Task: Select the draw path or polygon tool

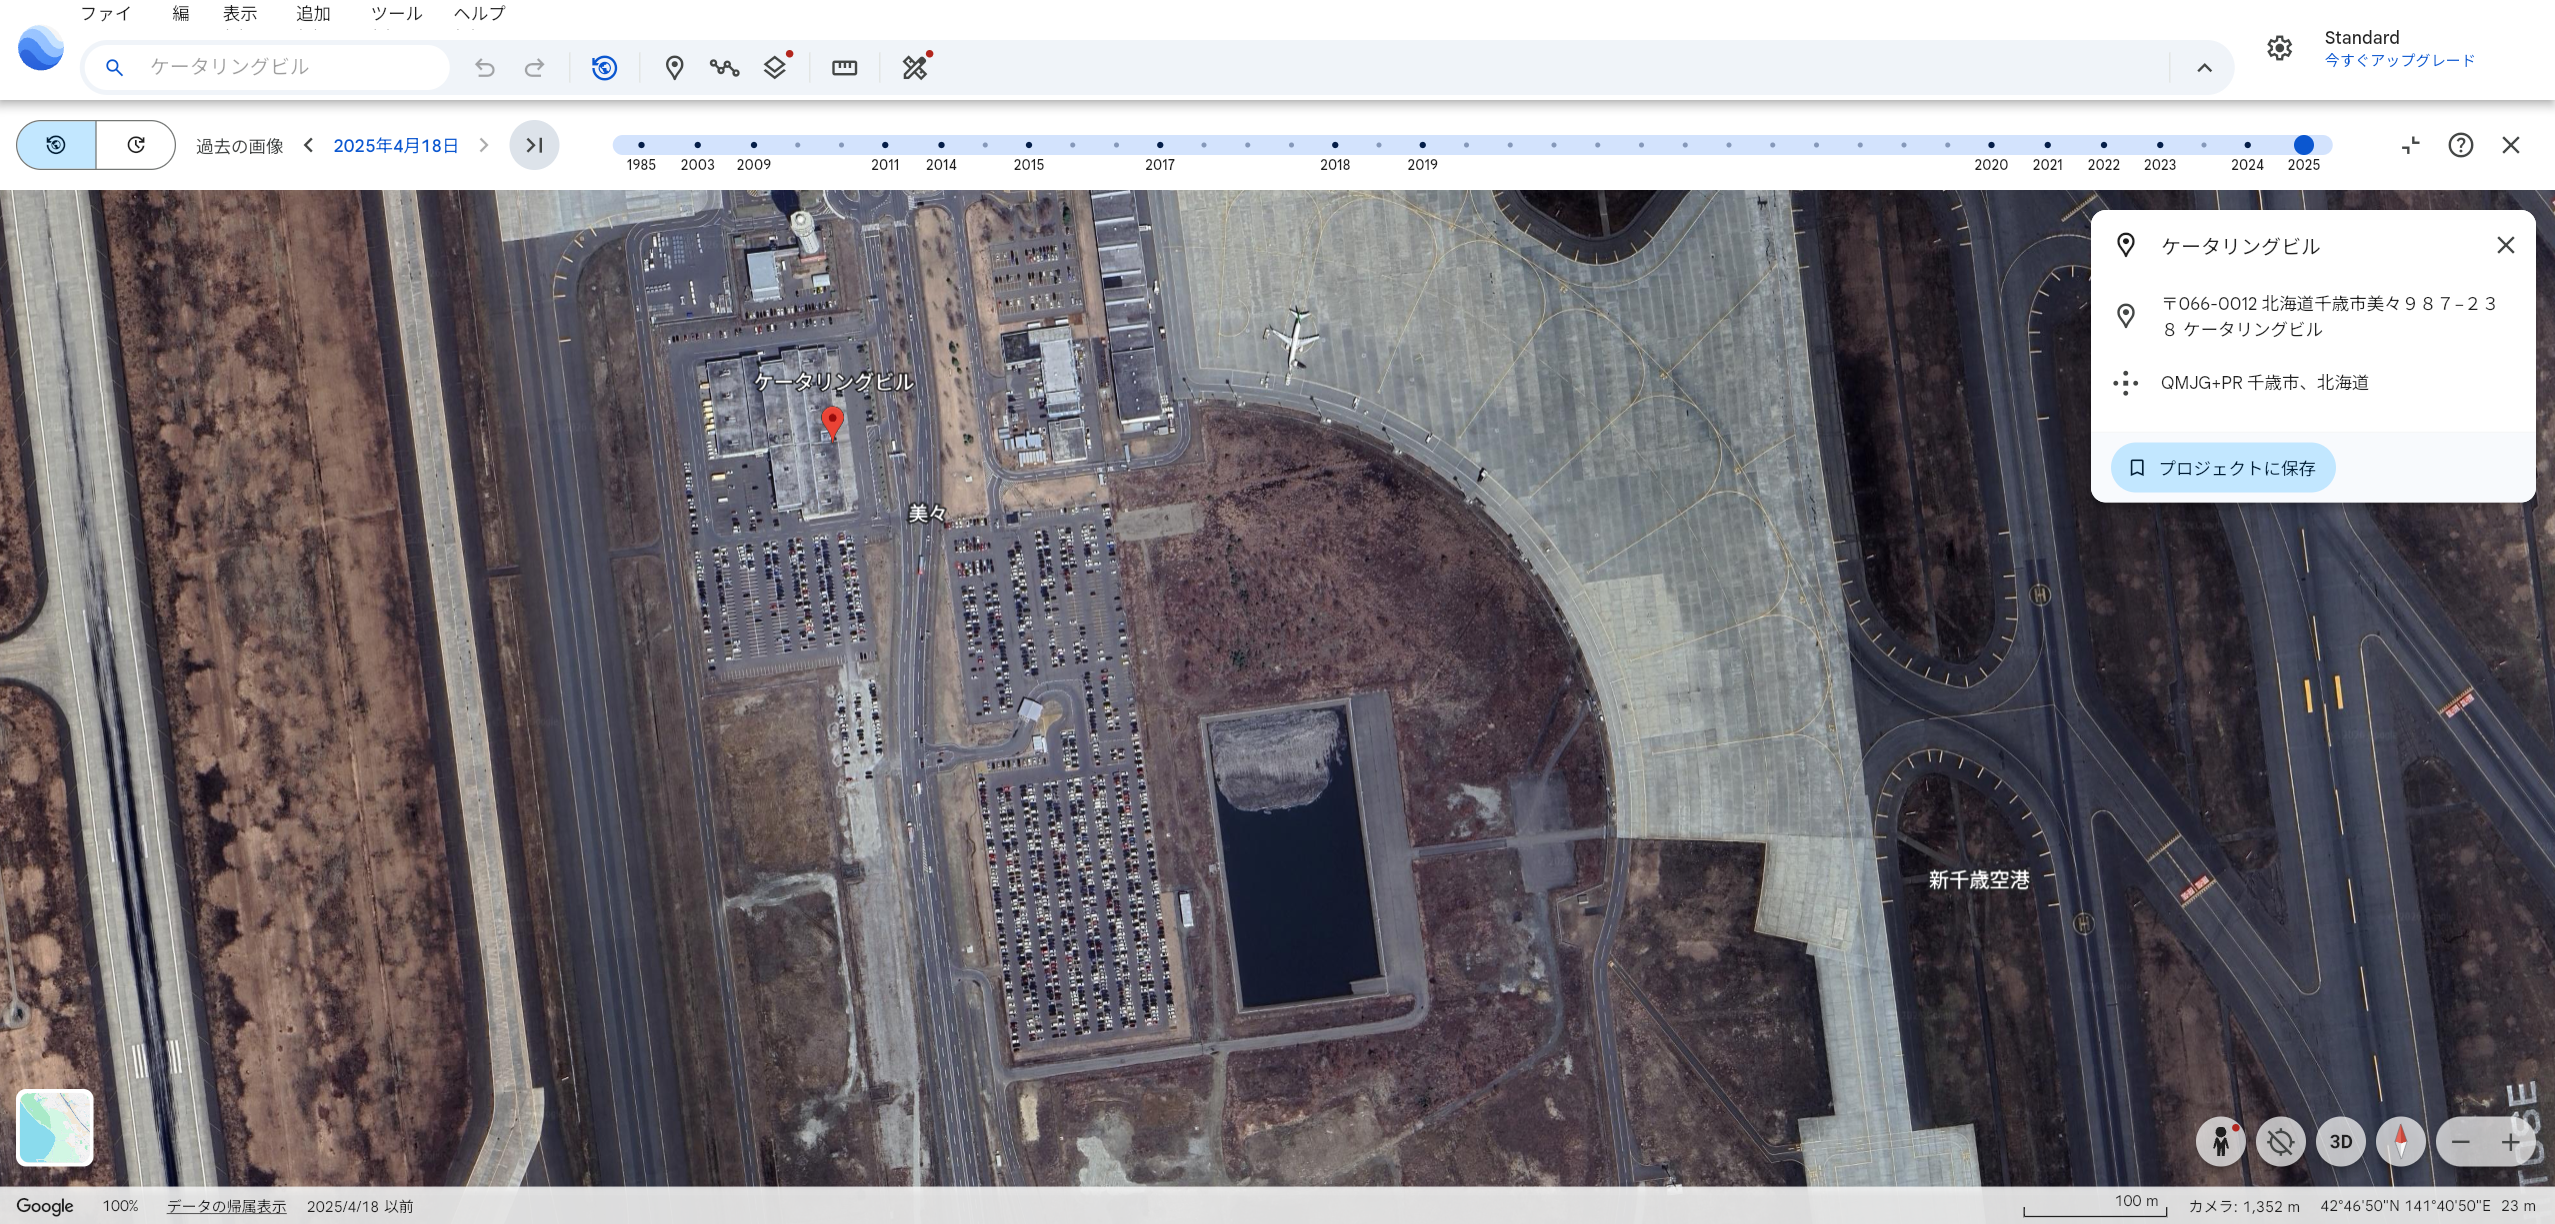Action: 724,68
